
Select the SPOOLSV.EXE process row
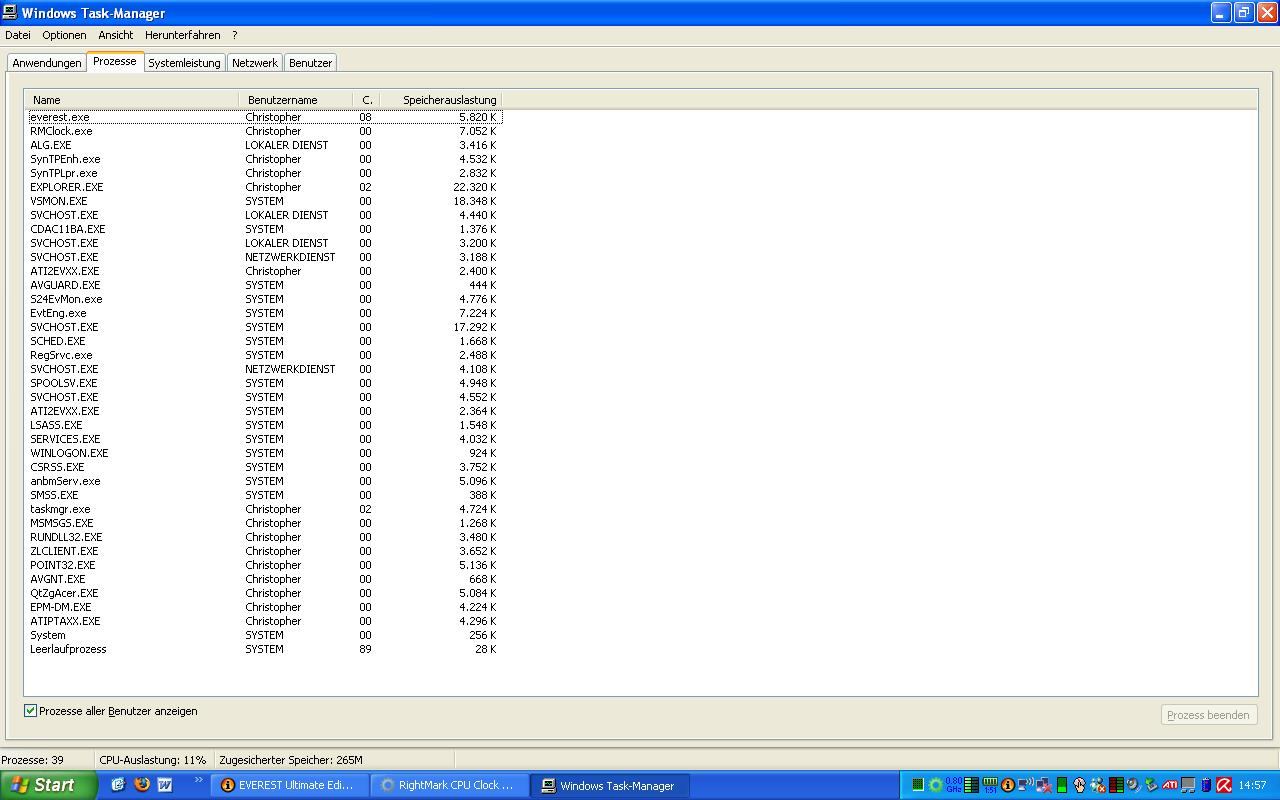[x=264, y=383]
